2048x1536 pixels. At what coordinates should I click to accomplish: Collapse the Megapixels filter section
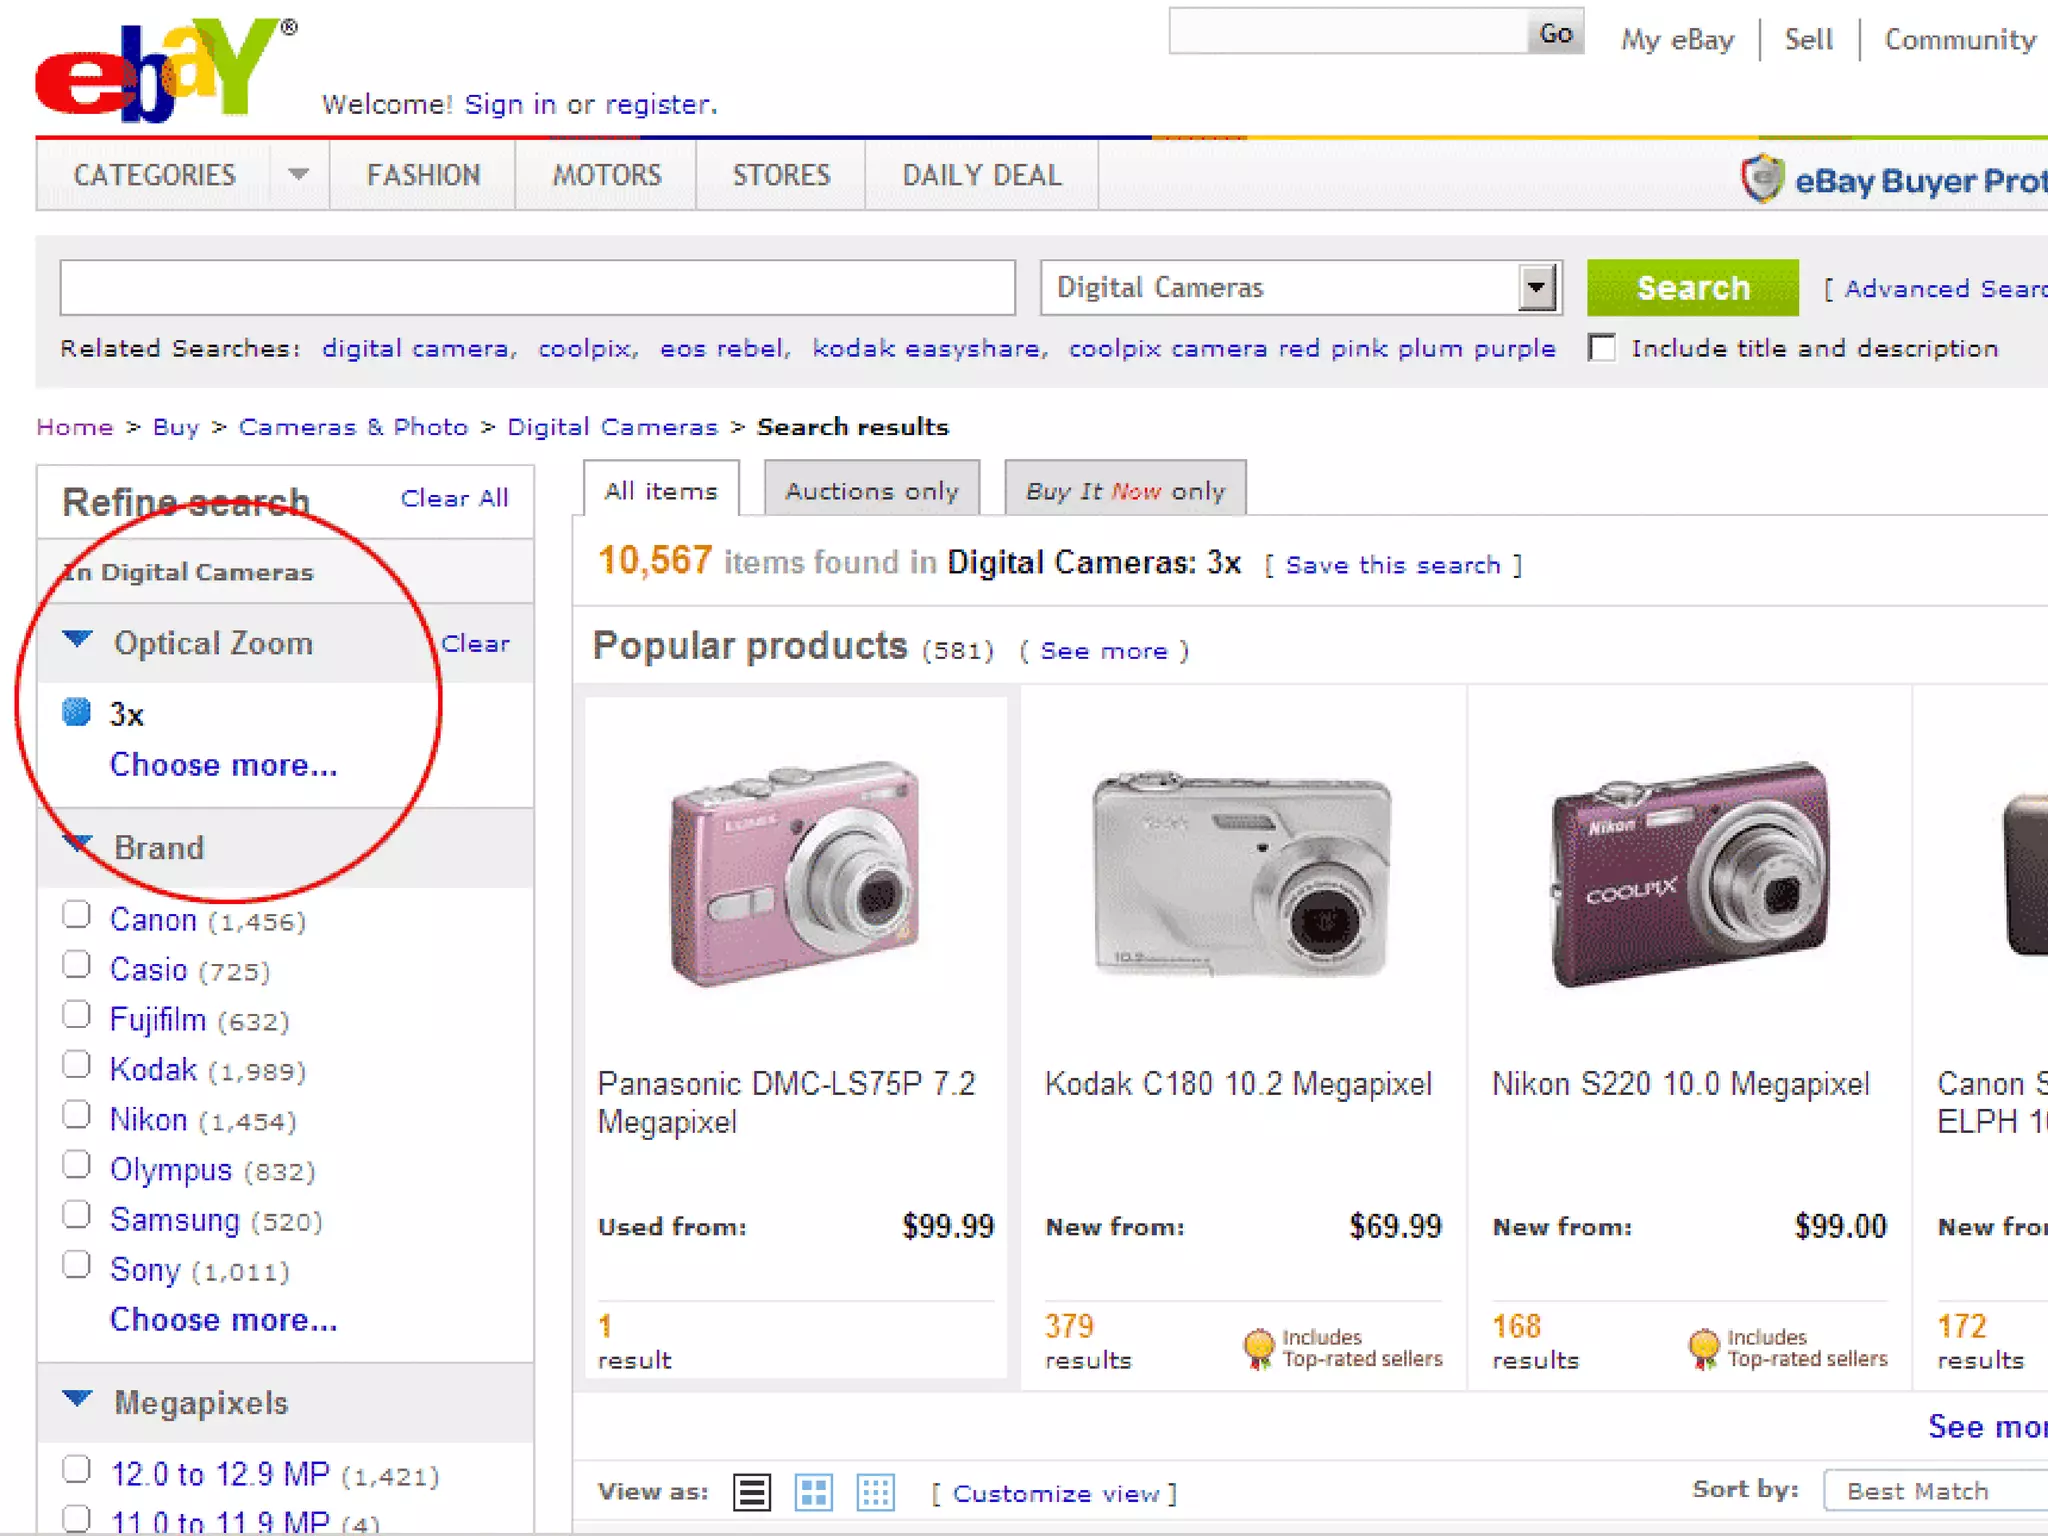[x=77, y=1398]
